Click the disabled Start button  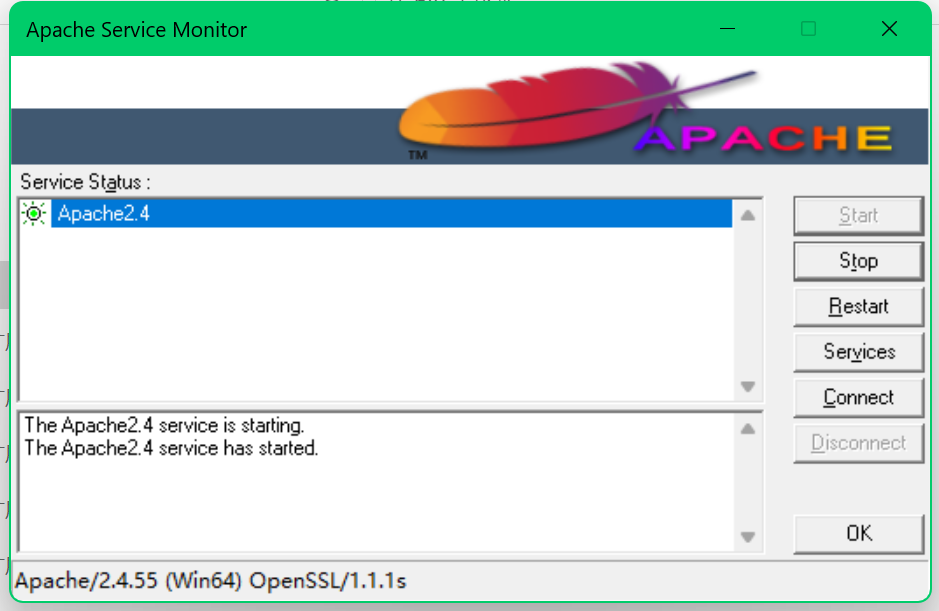[858, 216]
